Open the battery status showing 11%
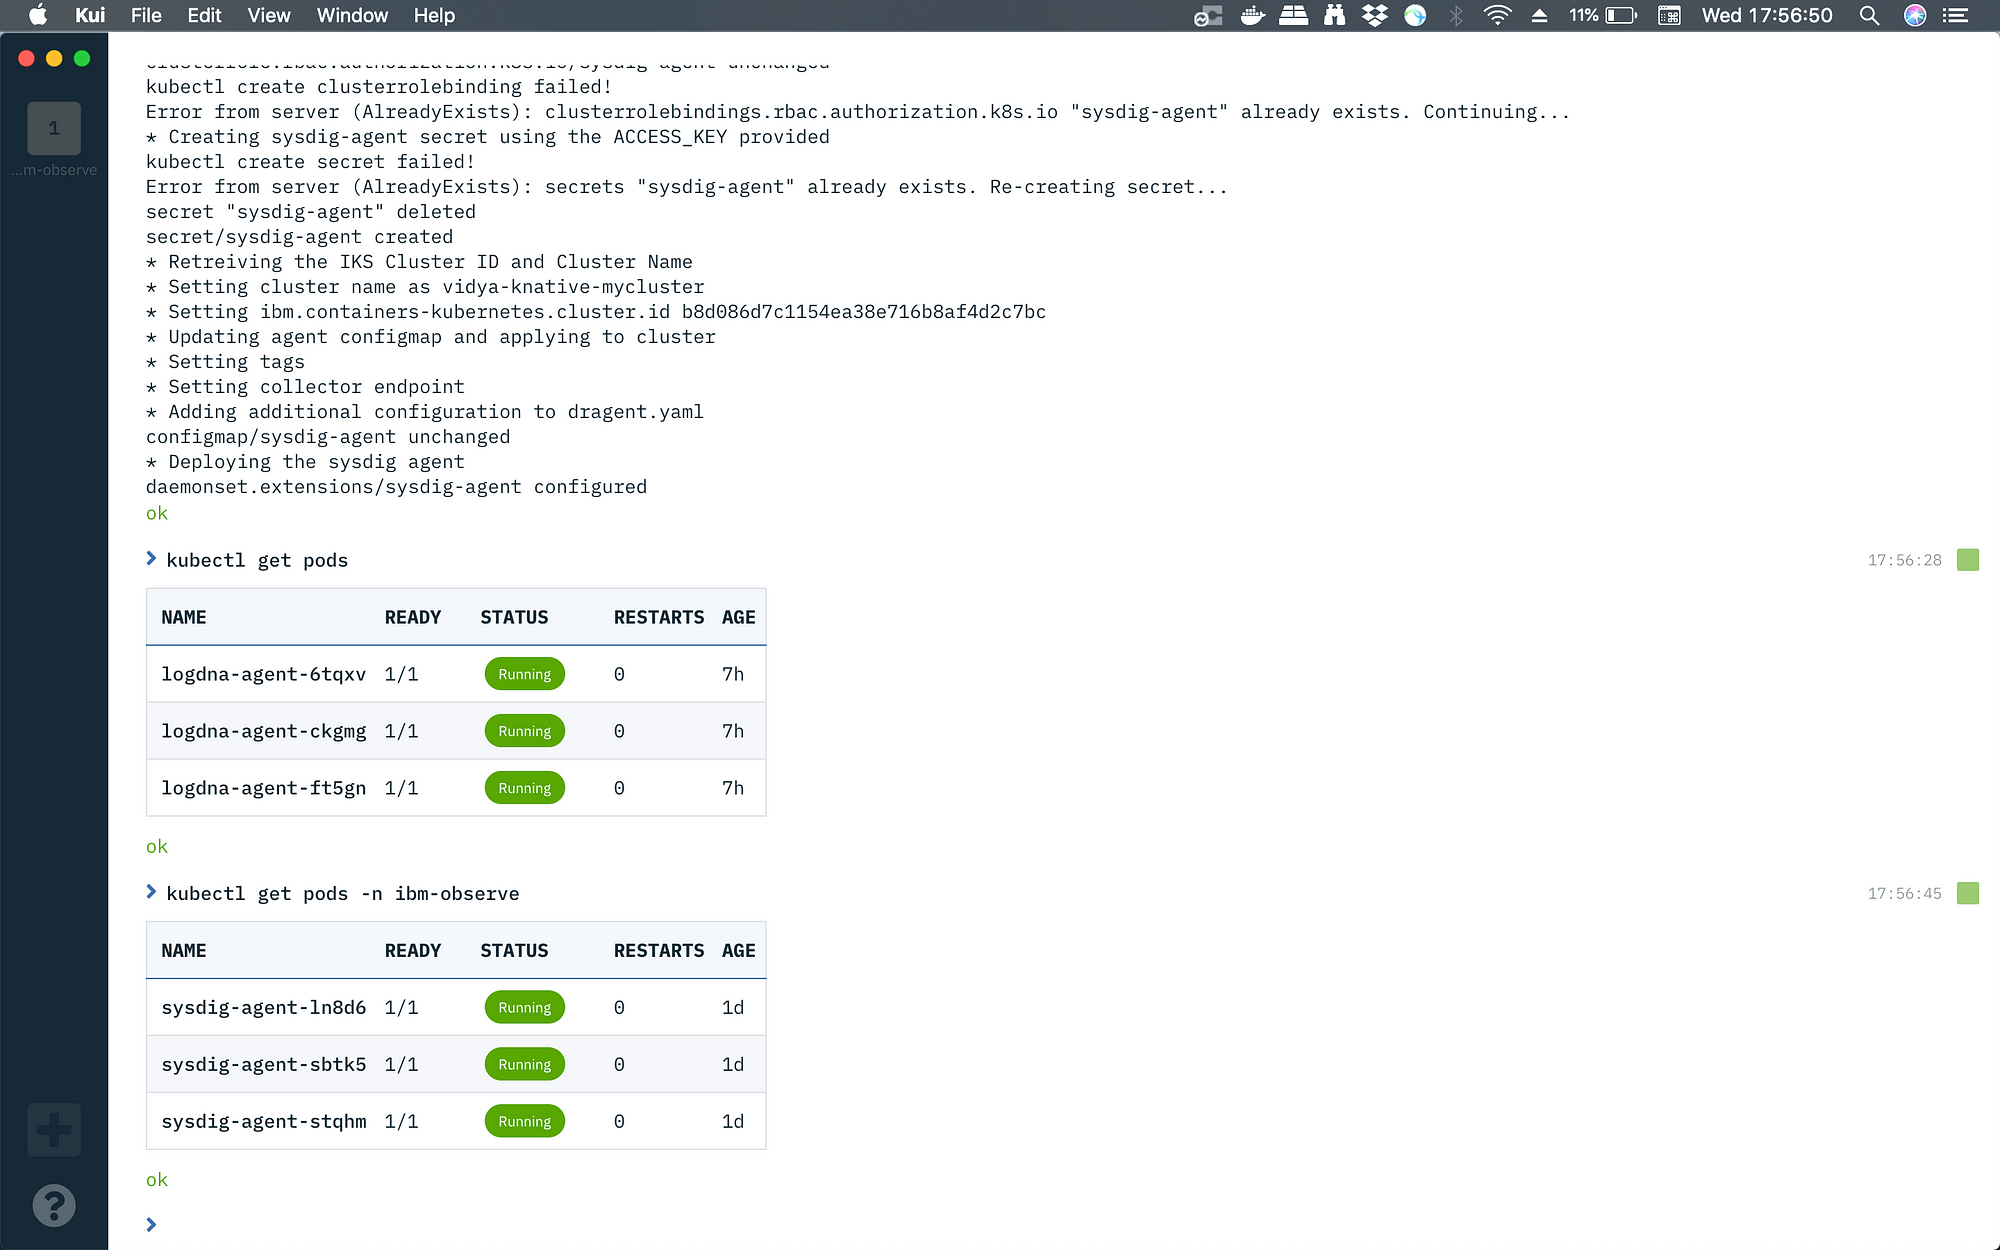 1602,15
